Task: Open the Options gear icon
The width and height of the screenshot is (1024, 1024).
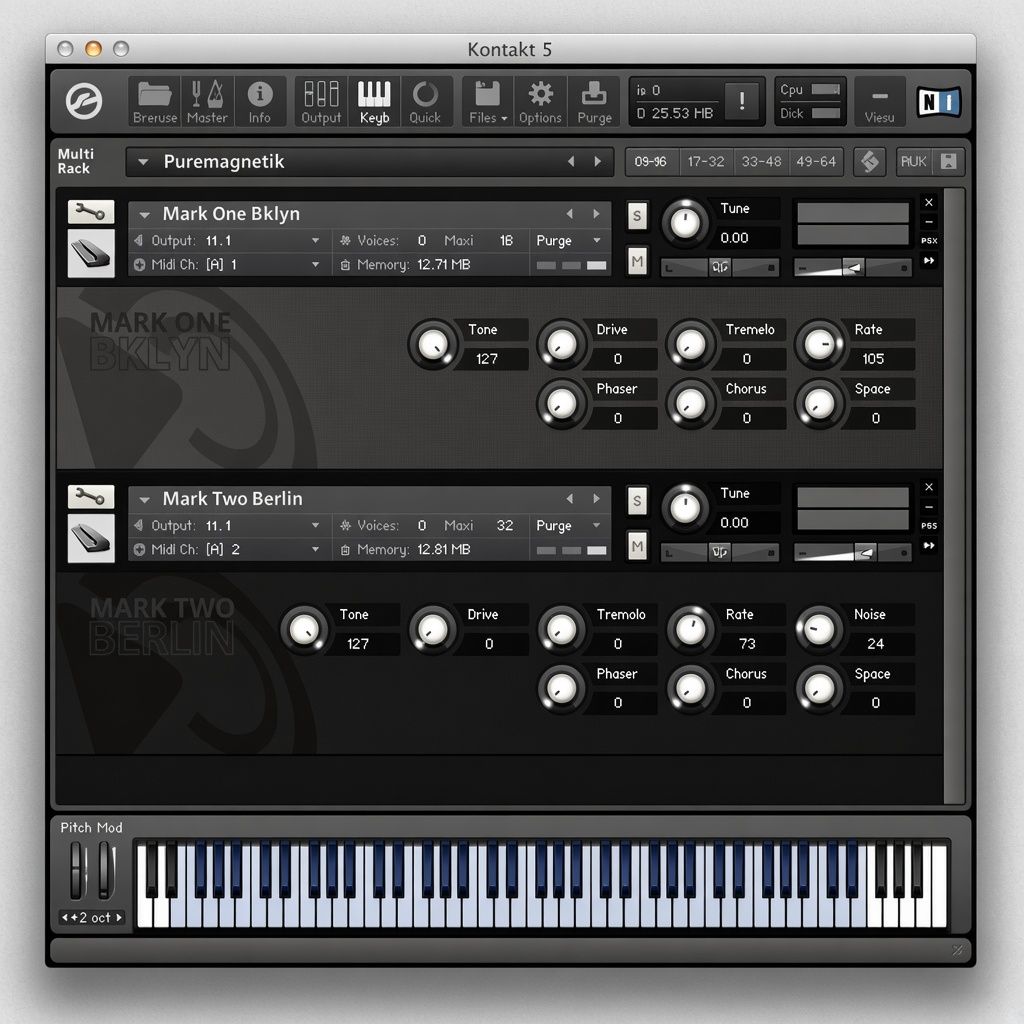Action: (x=540, y=101)
